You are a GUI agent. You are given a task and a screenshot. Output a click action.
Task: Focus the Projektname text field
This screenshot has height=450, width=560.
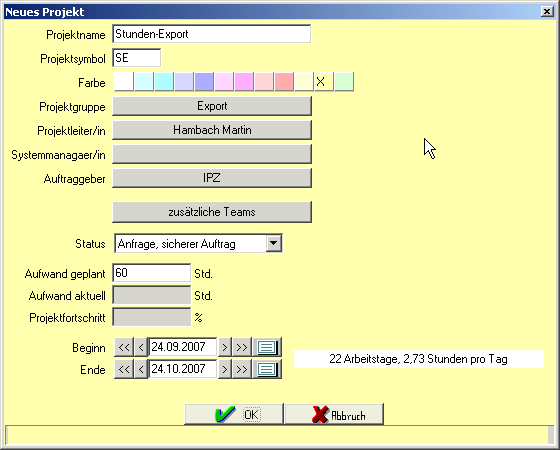tap(211, 34)
